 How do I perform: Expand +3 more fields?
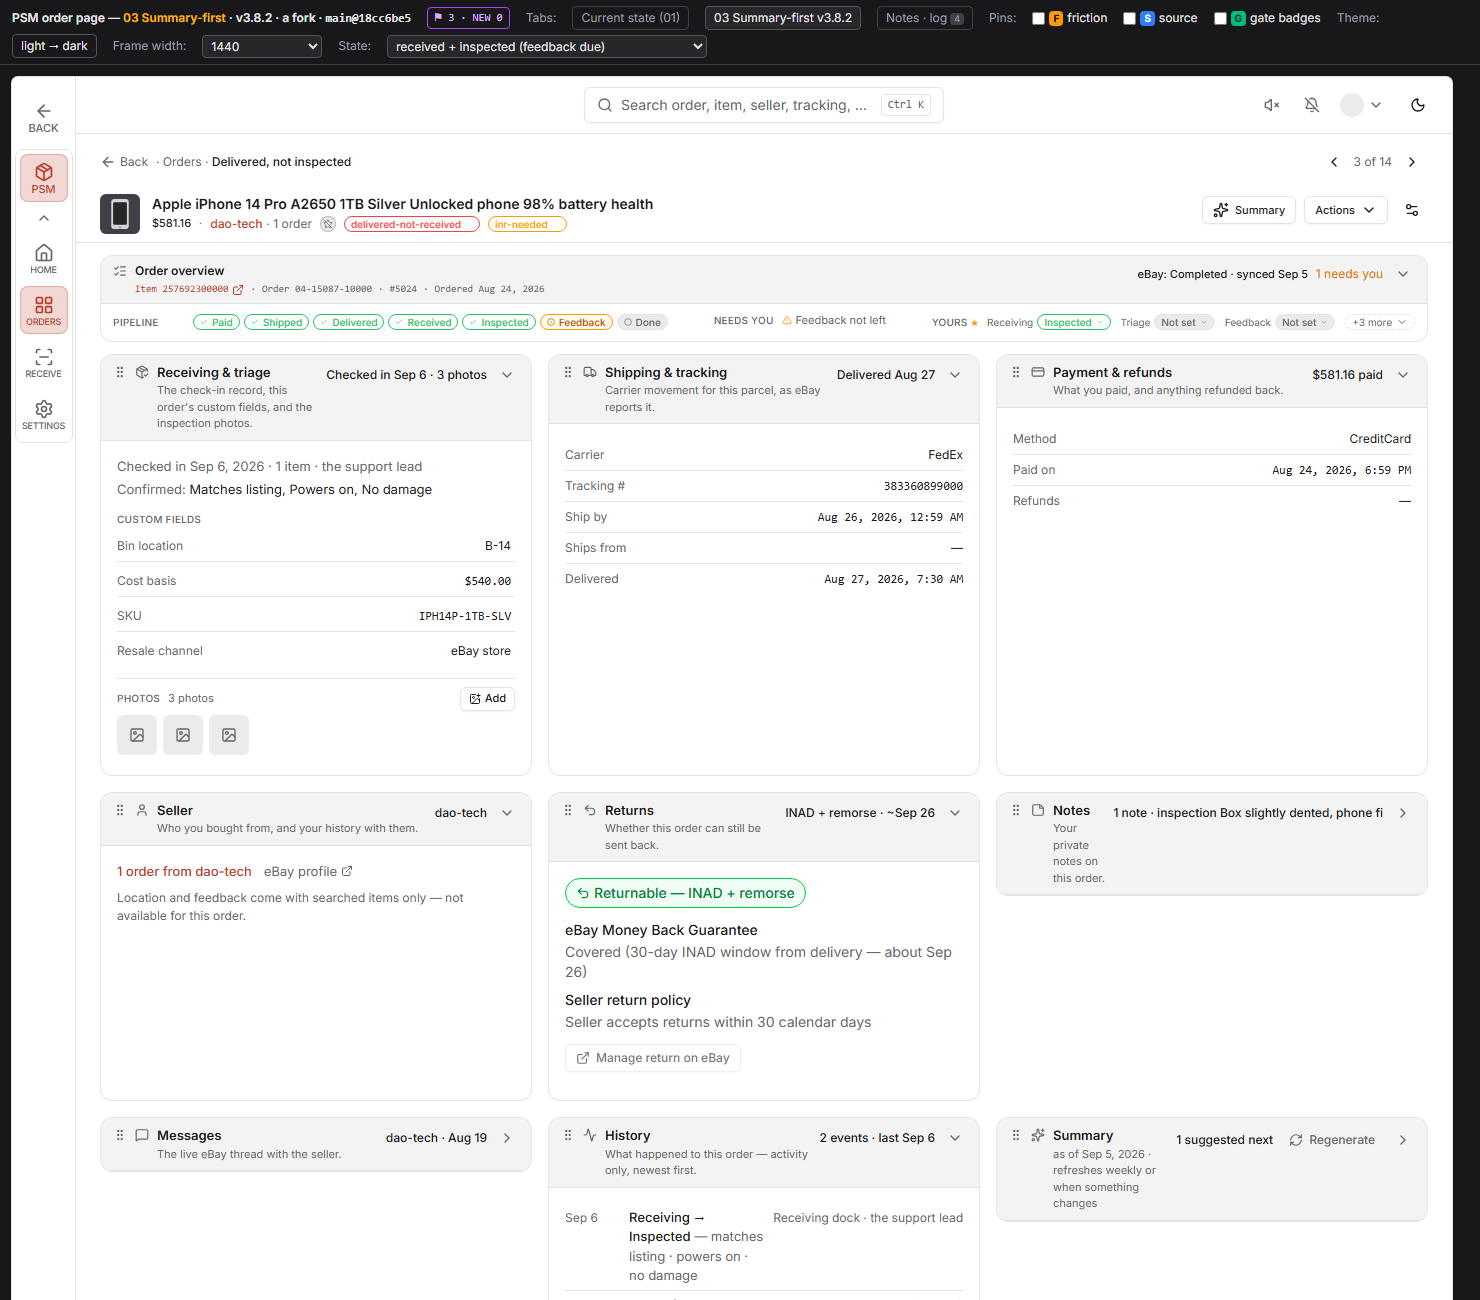pyautogui.click(x=1379, y=322)
